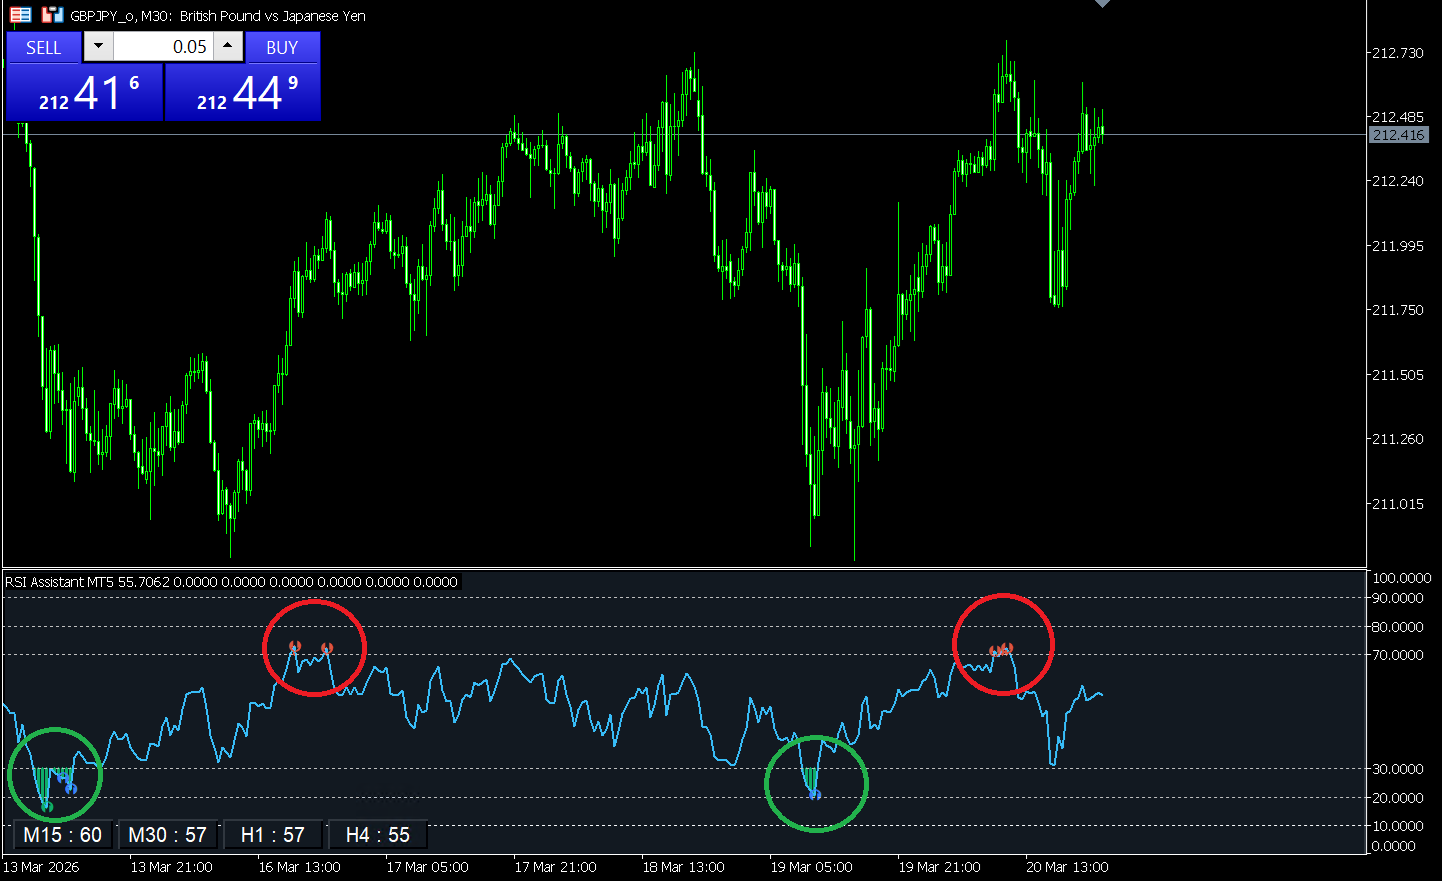Click the RSI Assistant MT5 indicator label
The image size is (1442, 881).
tap(231, 582)
